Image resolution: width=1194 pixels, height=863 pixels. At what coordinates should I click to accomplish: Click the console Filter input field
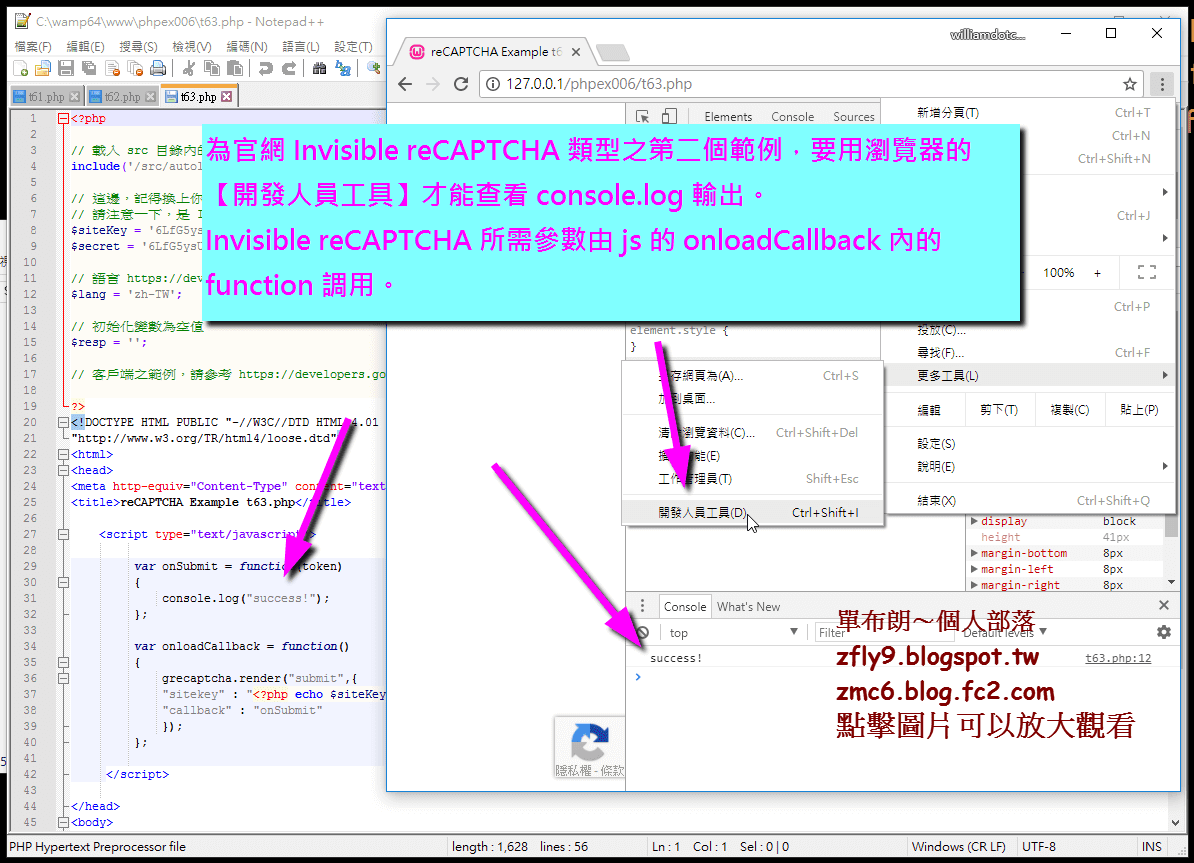[x=883, y=632]
